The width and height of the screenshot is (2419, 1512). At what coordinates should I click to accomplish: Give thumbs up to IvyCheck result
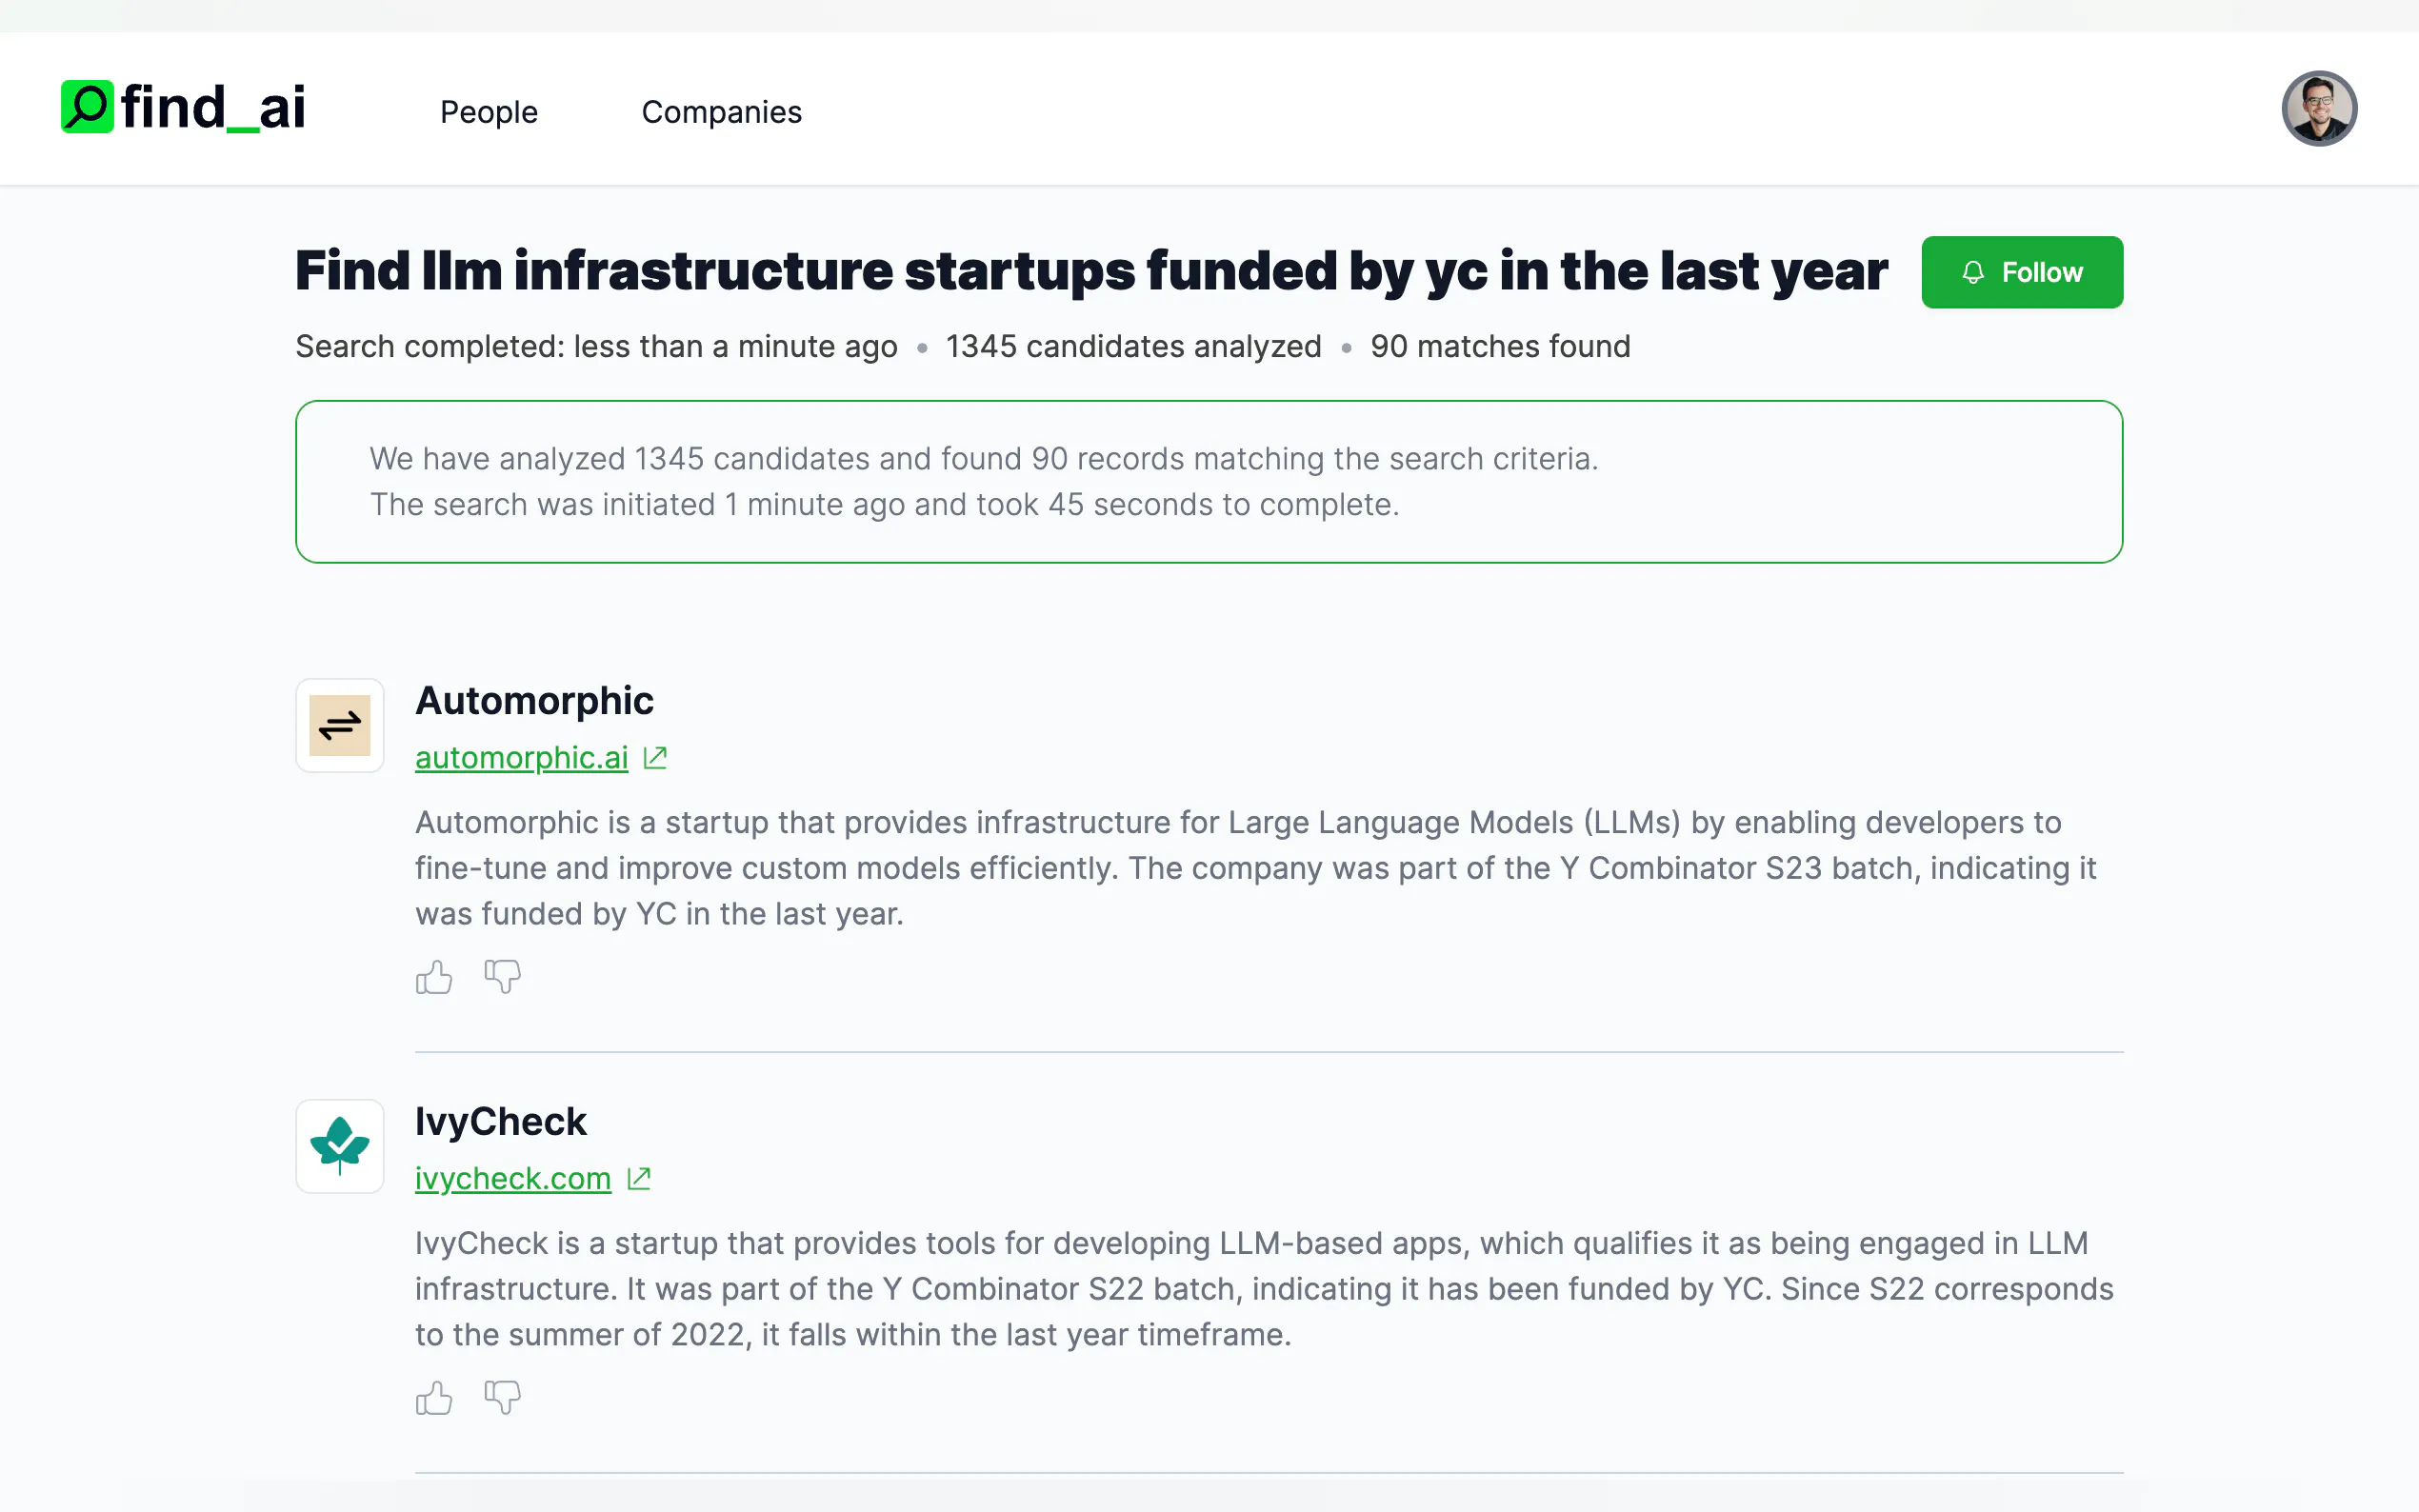pos(434,1398)
